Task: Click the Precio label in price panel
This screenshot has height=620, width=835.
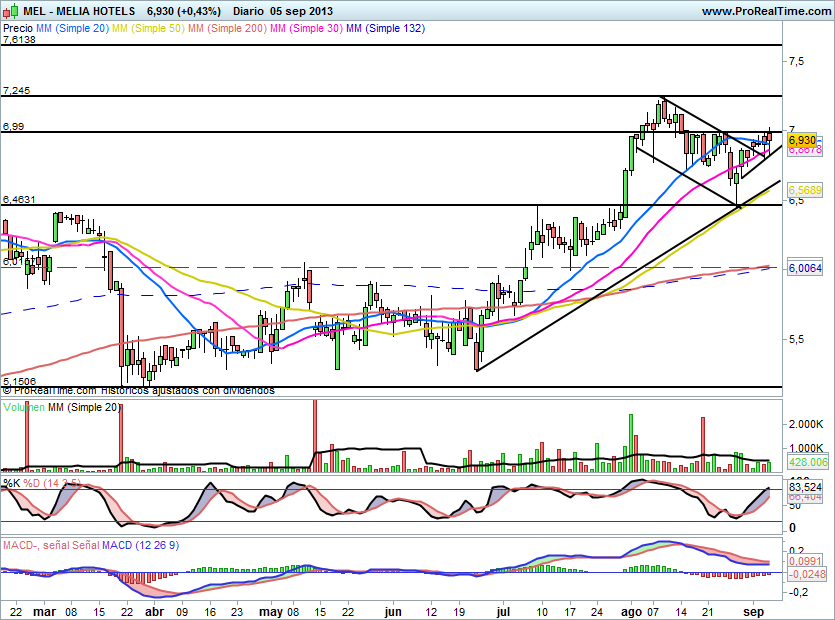Action: coord(18,28)
